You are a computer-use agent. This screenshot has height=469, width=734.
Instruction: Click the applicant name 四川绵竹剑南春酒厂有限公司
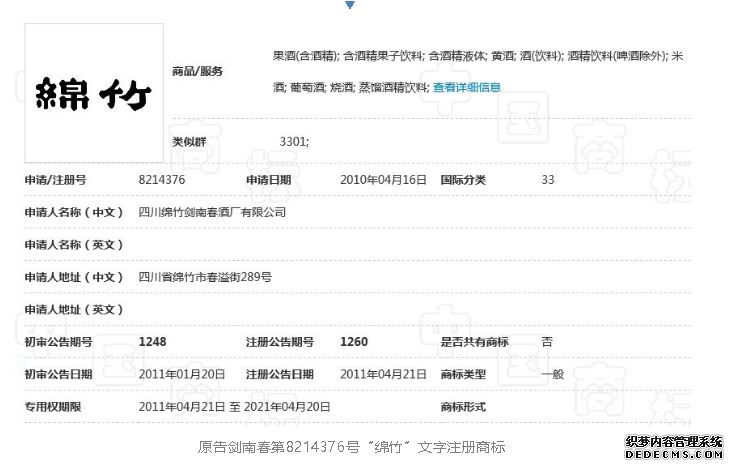[212, 213]
